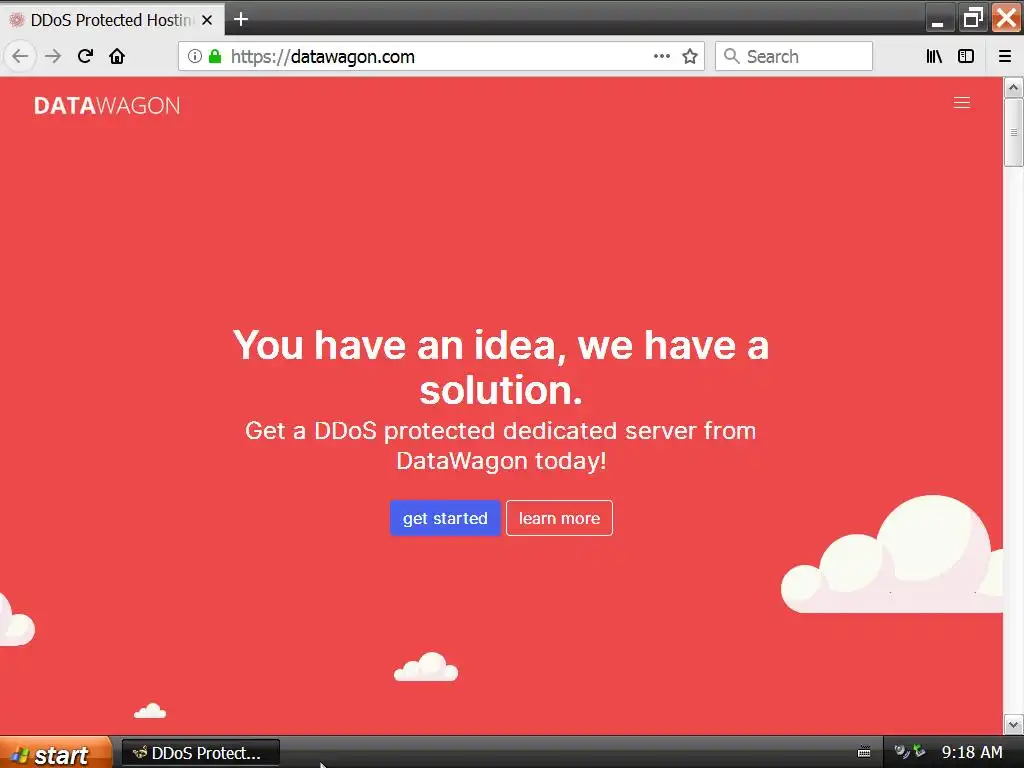Go back with the browser back arrow

point(20,56)
